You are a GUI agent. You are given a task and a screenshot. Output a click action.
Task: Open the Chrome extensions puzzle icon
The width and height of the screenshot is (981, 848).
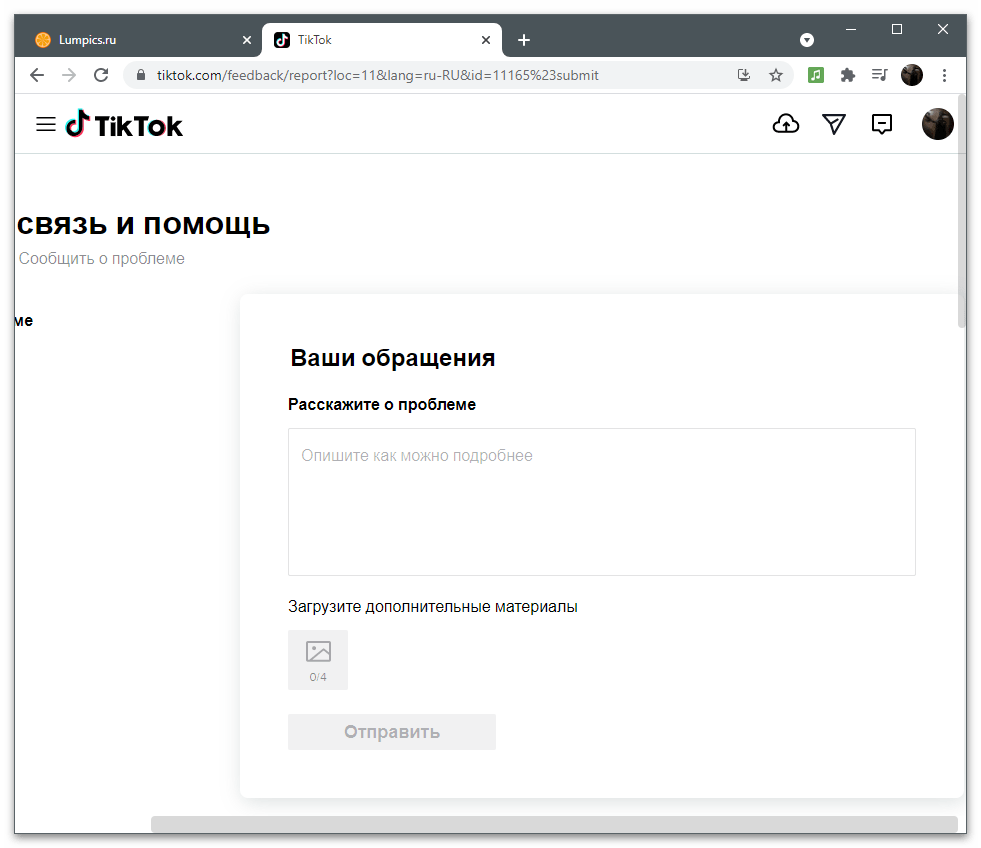point(848,75)
